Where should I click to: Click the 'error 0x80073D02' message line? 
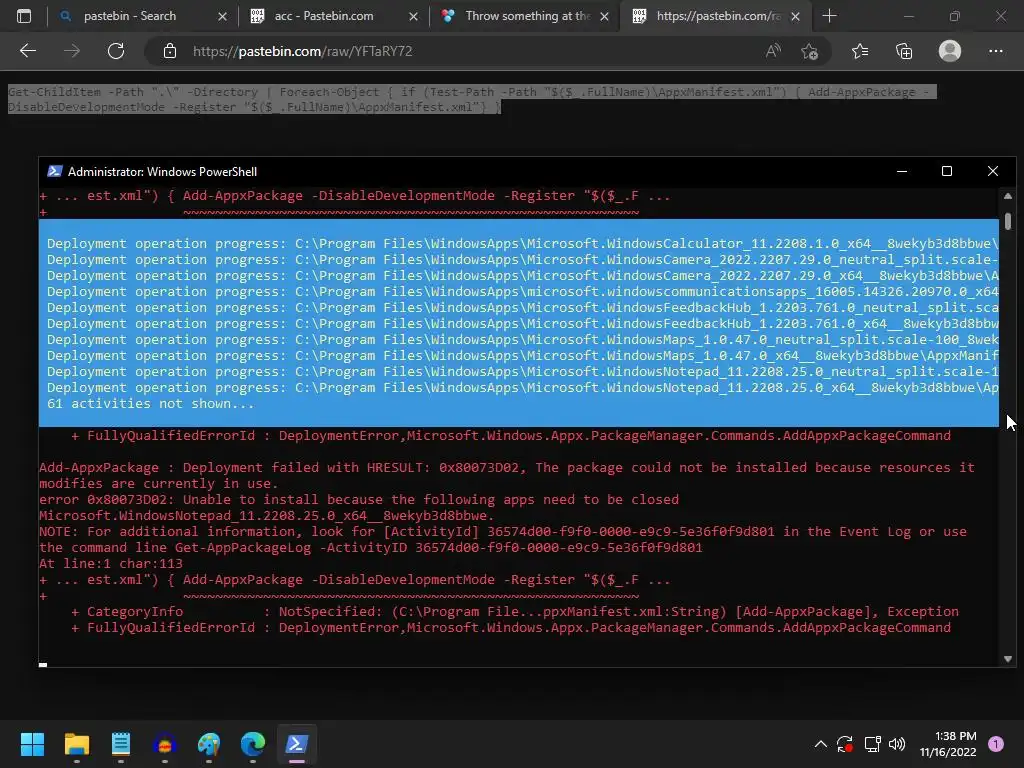click(359, 500)
